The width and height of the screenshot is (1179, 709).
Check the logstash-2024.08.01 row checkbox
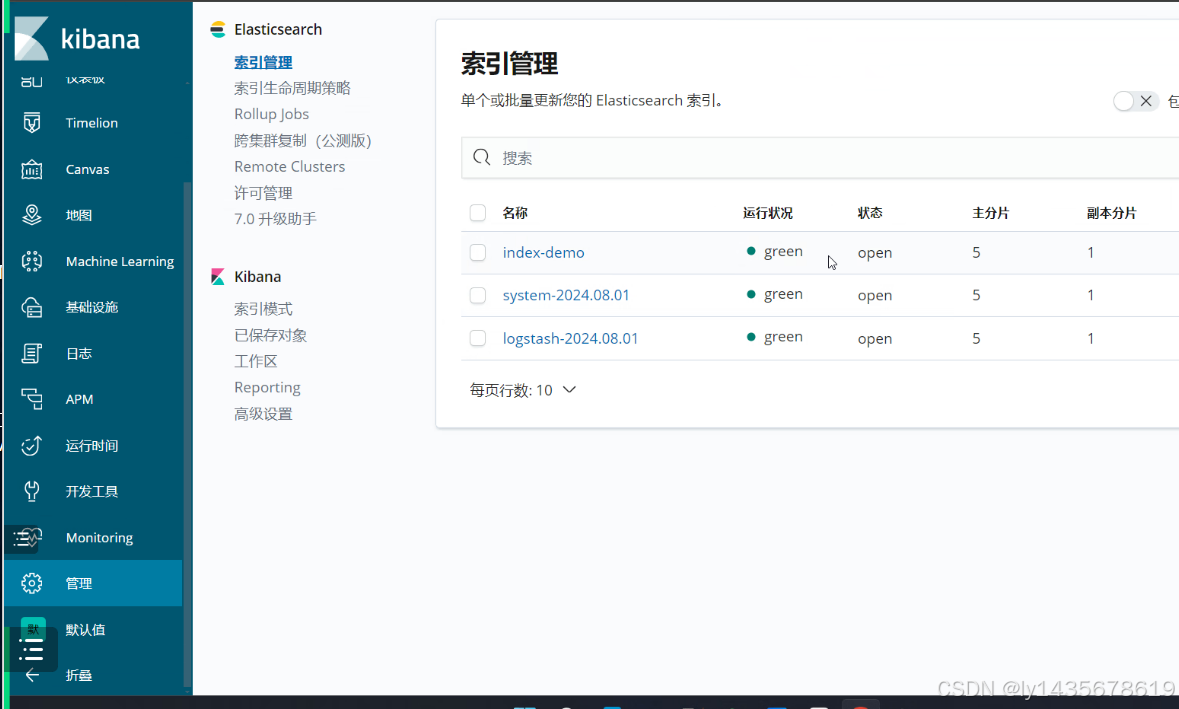point(477,338)
